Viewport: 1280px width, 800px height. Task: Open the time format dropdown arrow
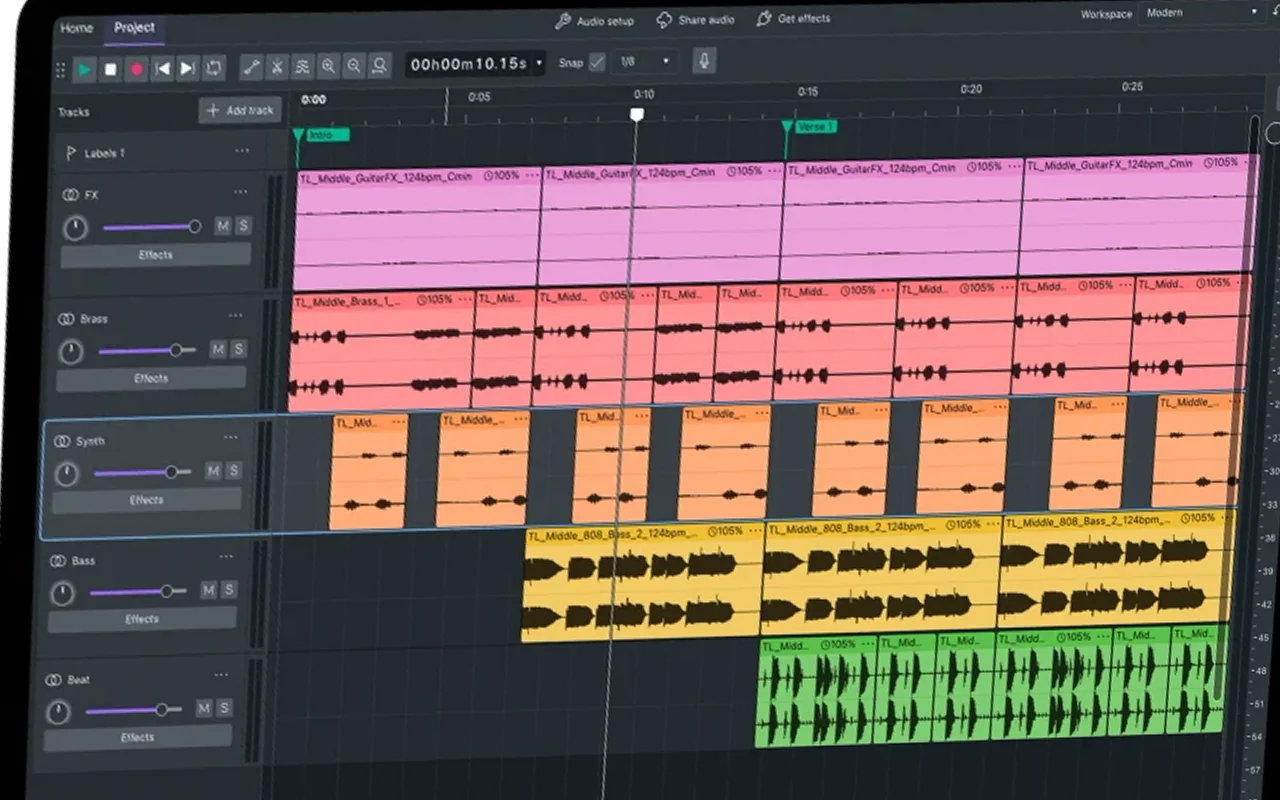(540, 63)
